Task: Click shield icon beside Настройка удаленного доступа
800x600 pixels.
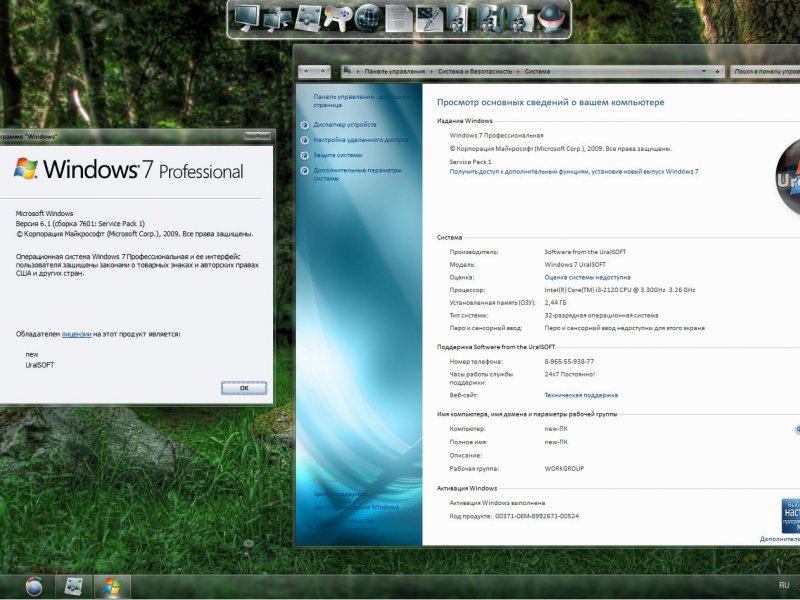Action: (305, 140)
